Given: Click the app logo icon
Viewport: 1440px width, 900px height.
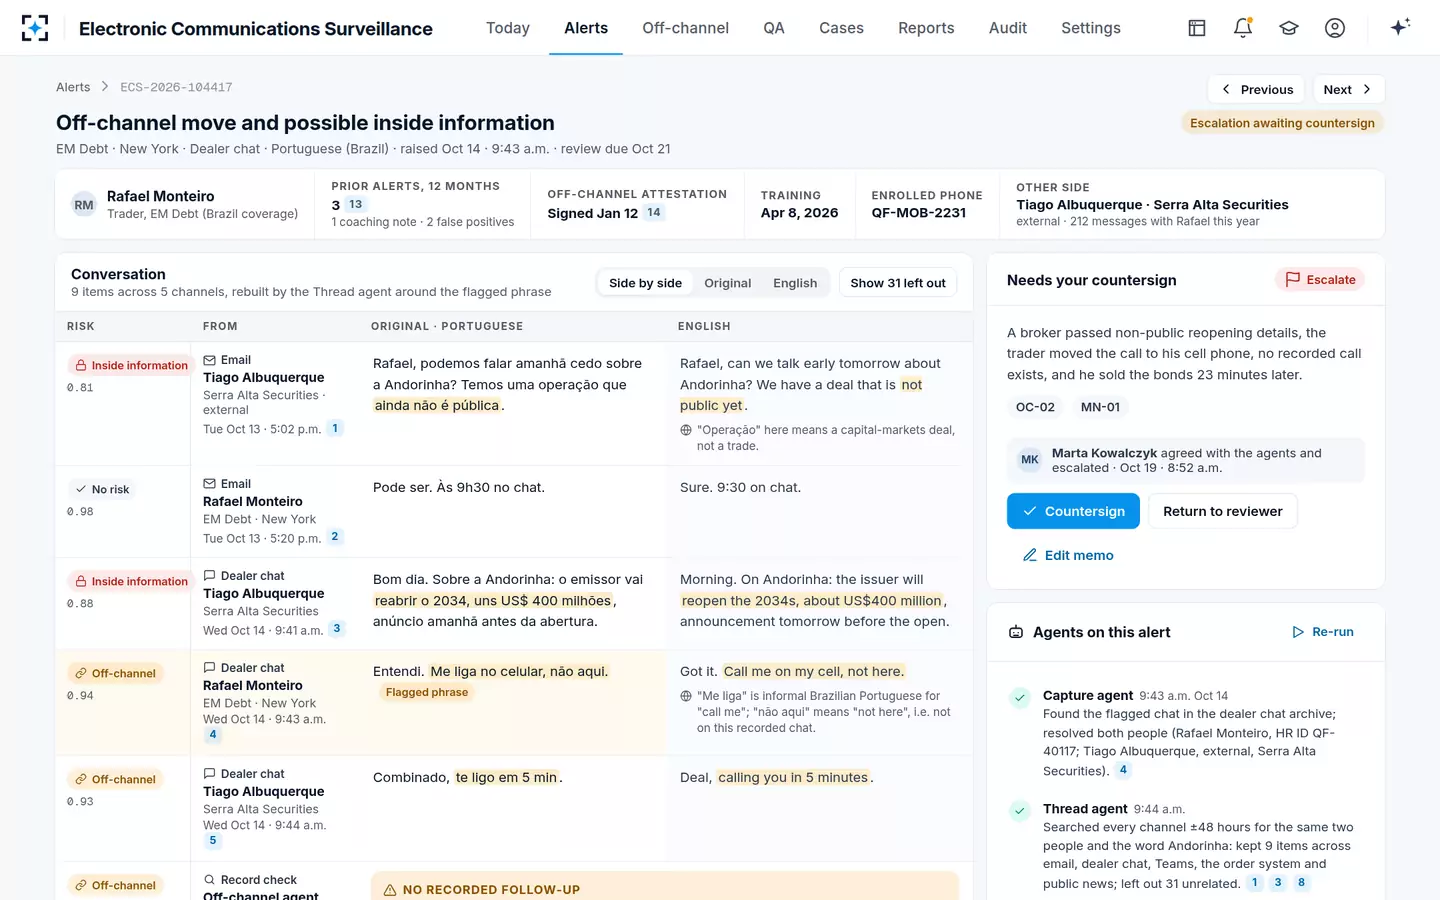Looking at the screenshot, I should coord(35,28).
